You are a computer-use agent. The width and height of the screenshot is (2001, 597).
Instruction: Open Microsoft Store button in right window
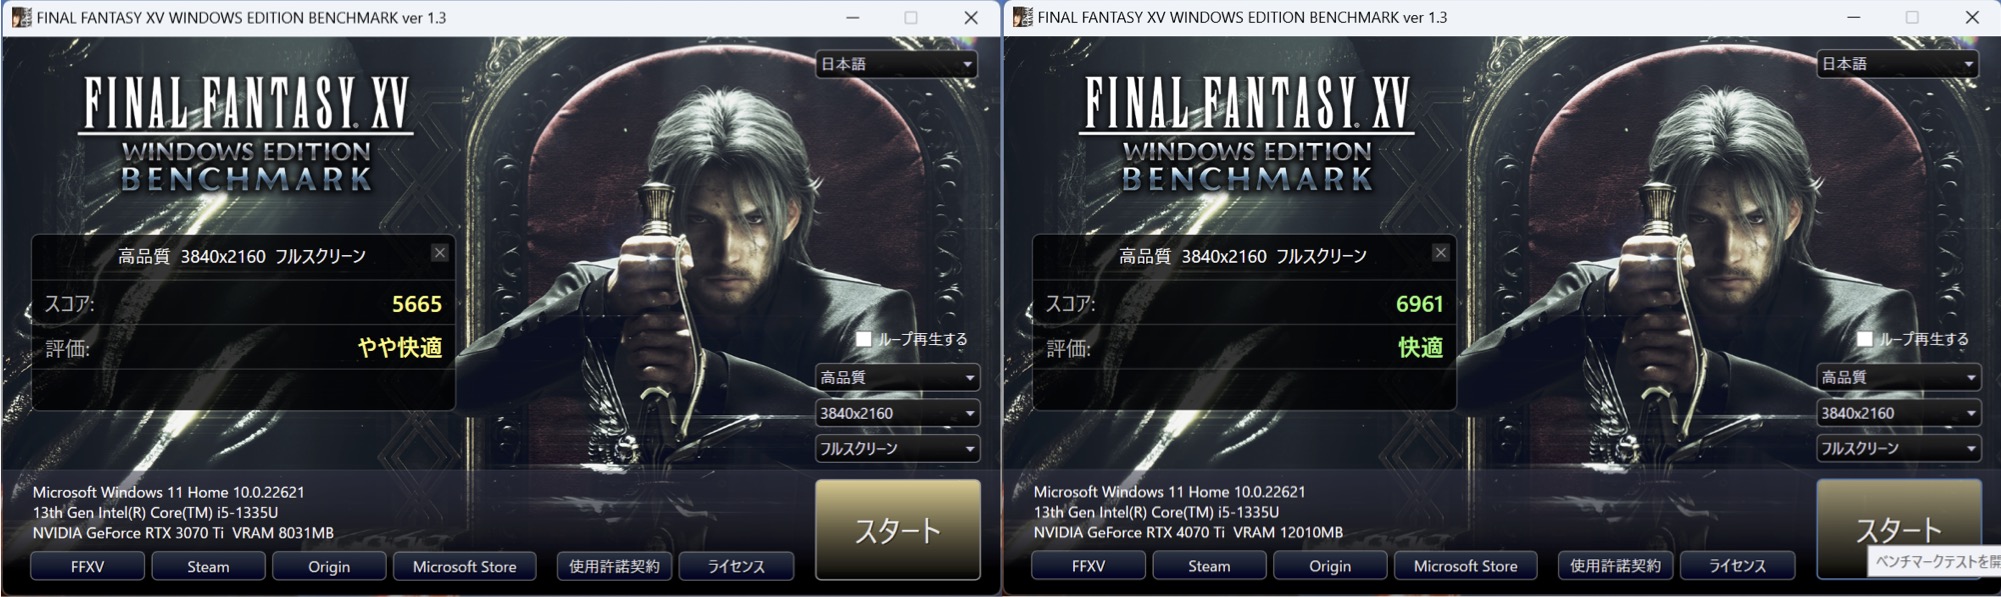coord(1466,566)
